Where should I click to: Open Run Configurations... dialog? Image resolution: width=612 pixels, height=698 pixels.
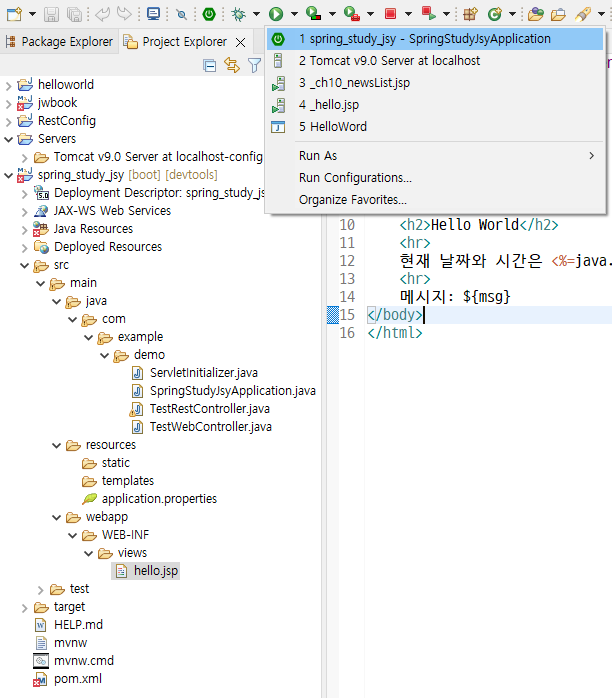435,178
